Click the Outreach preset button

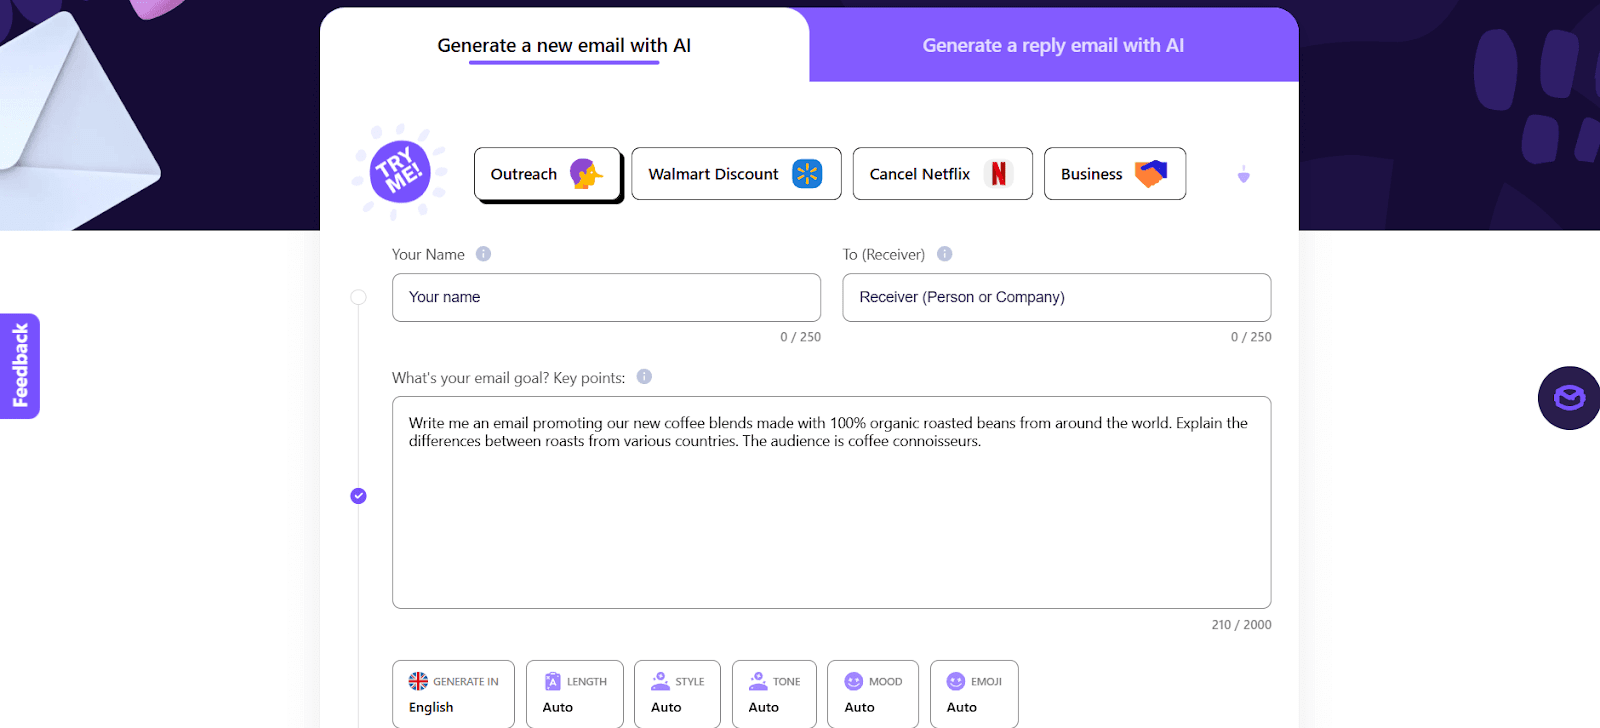point(547,173)
